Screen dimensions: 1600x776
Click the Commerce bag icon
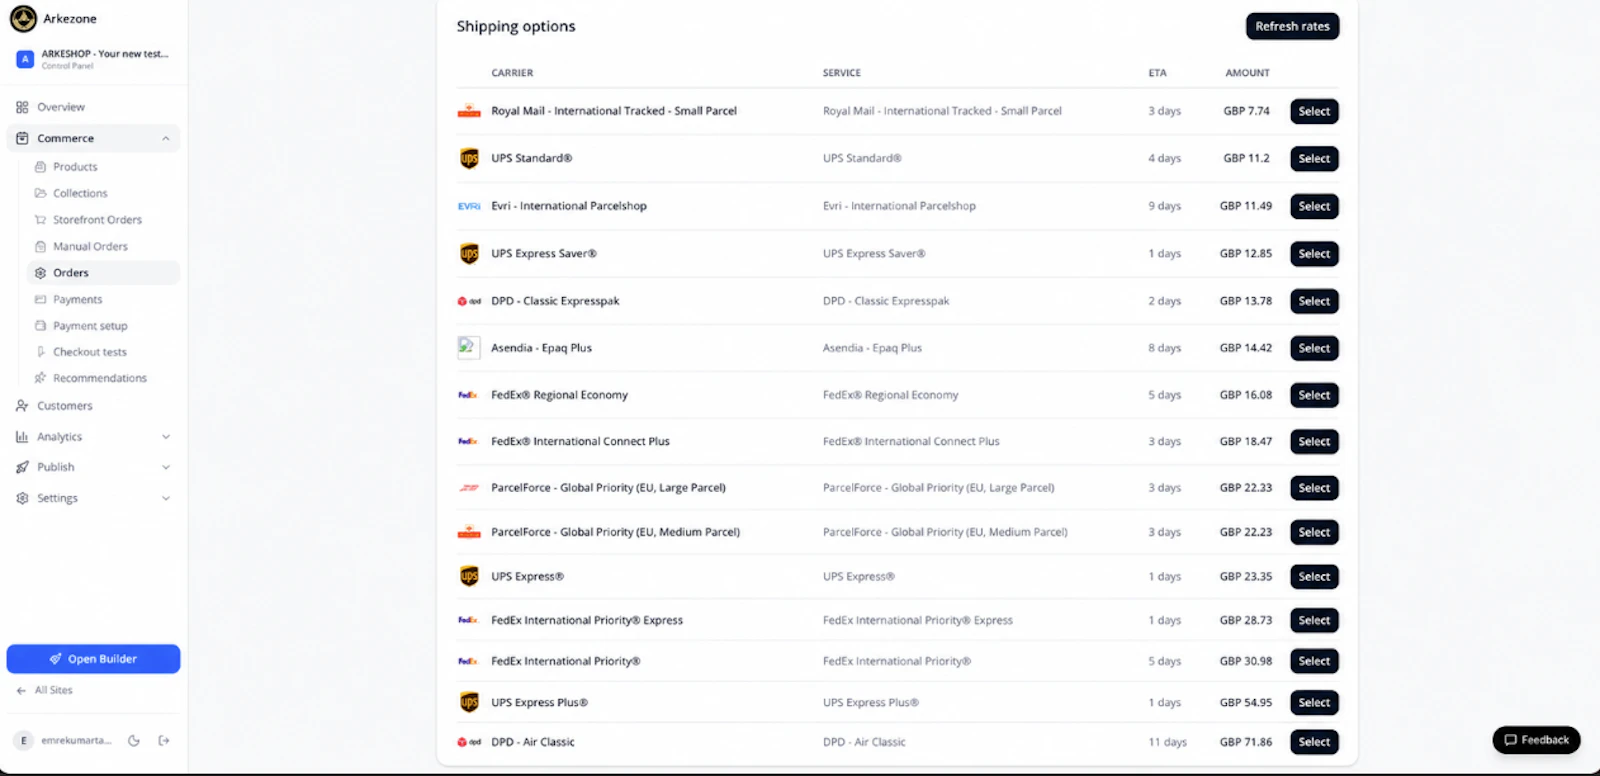[x=22, y=138]
